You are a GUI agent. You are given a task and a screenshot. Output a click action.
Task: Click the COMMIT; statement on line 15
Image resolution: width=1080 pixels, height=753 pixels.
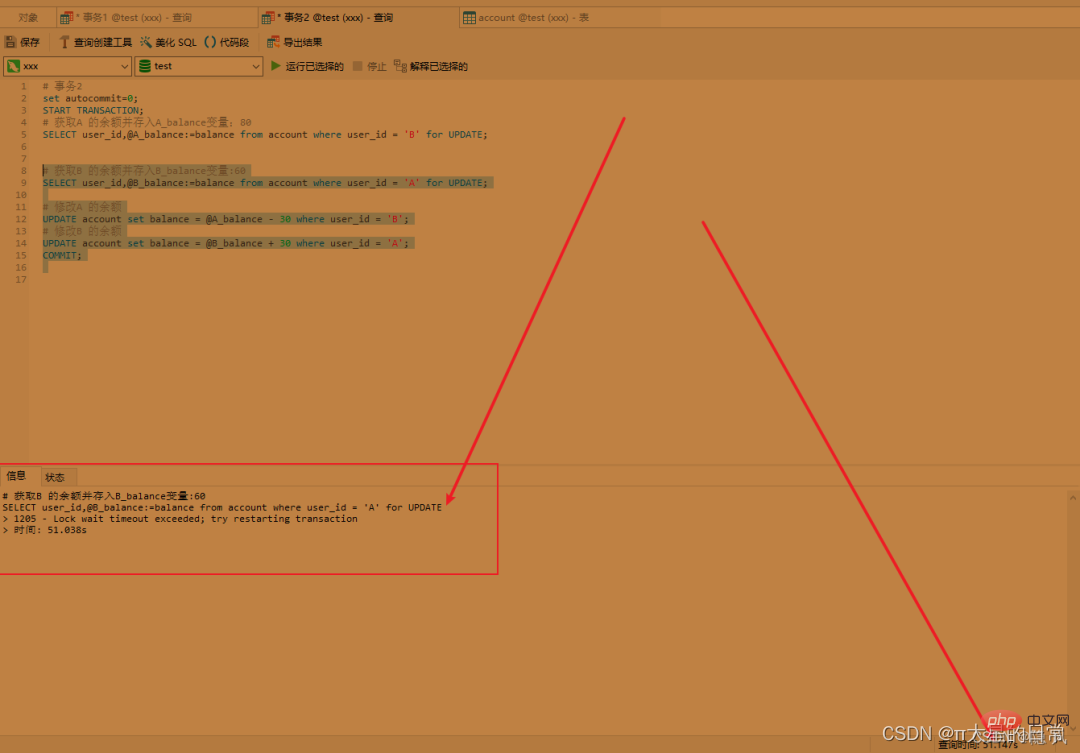(62, 256)
